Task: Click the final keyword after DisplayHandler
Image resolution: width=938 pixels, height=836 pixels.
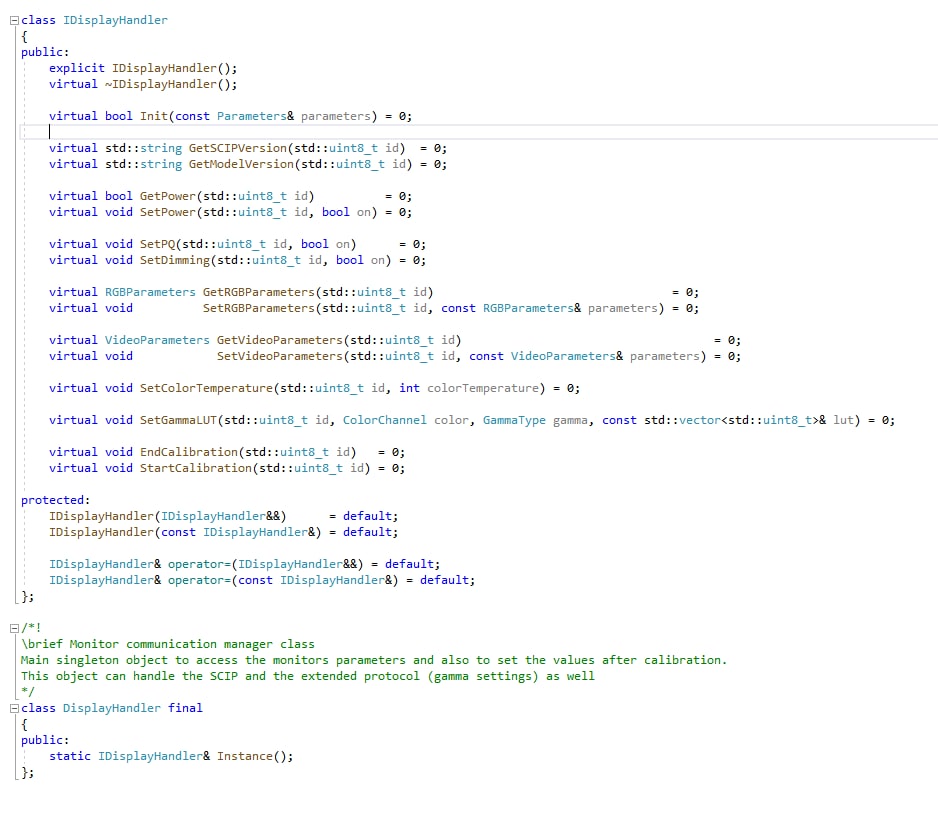Action: 185,708
